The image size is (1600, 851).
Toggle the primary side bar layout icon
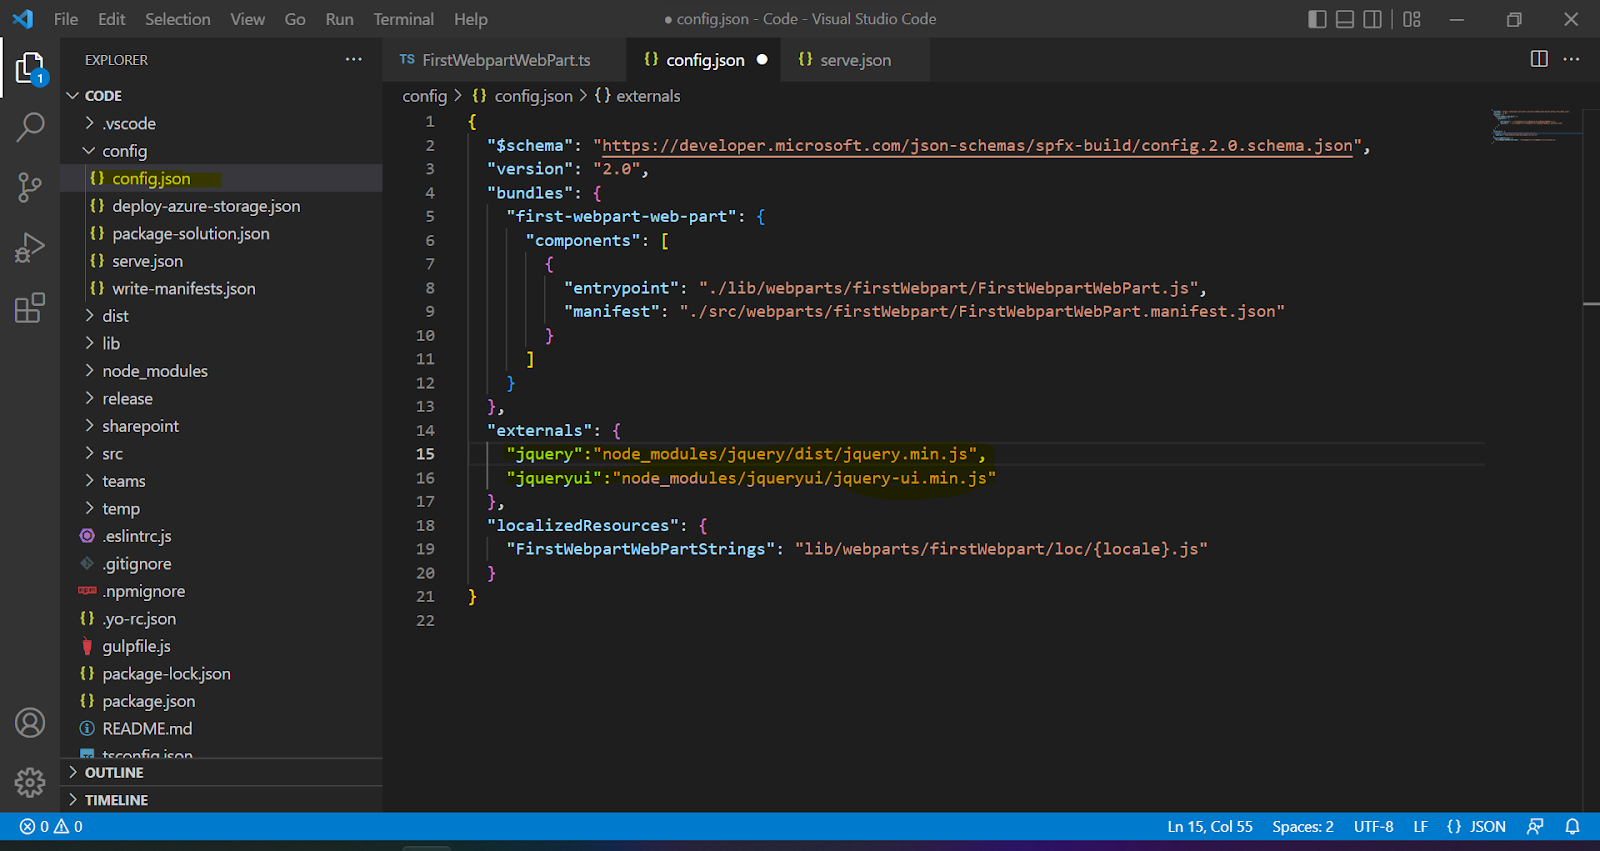[1317, 19]
